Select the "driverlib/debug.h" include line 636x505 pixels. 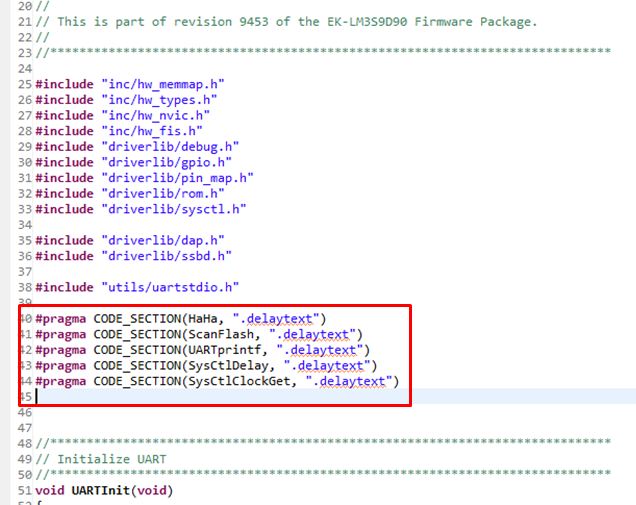[x=137, y=146]
